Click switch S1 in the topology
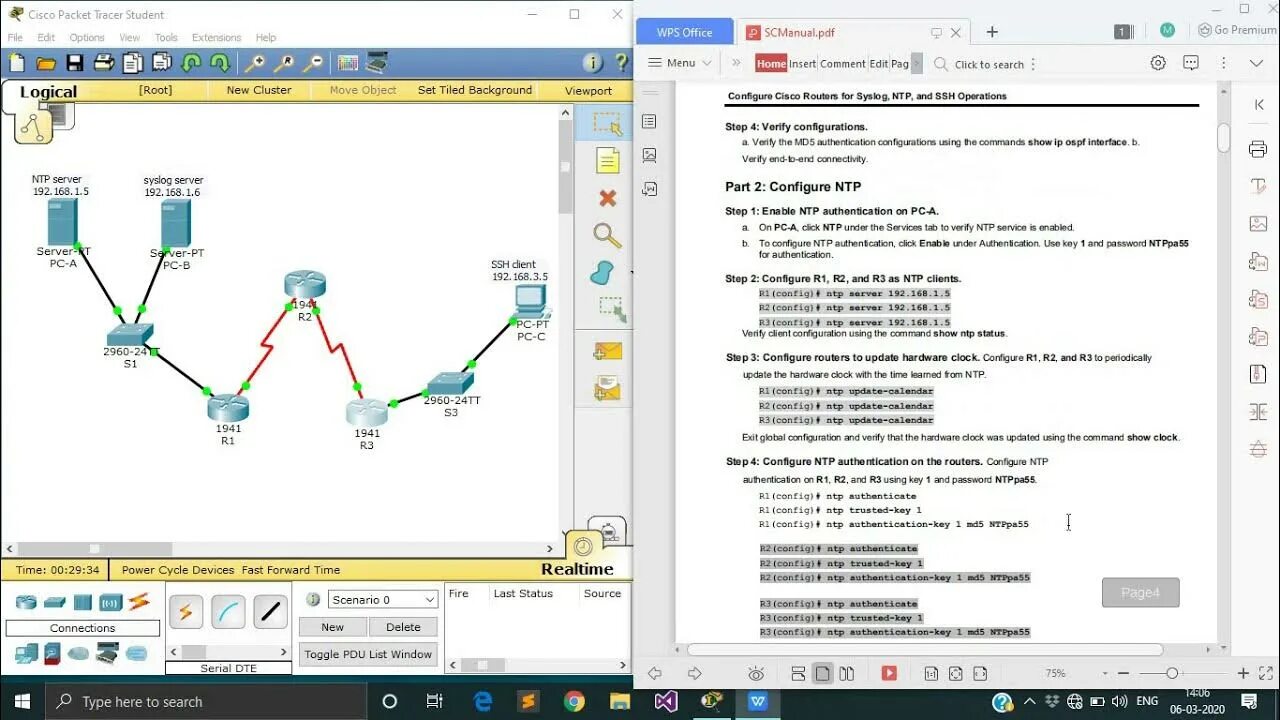This screenshot has width=1280, height=720. pos(130,335)
